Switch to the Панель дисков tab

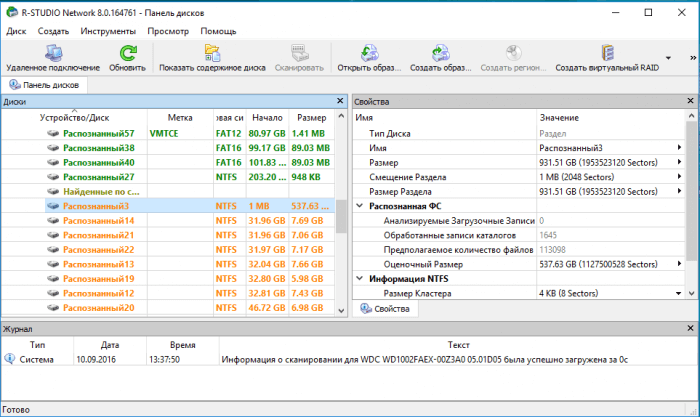pos(45,85)
